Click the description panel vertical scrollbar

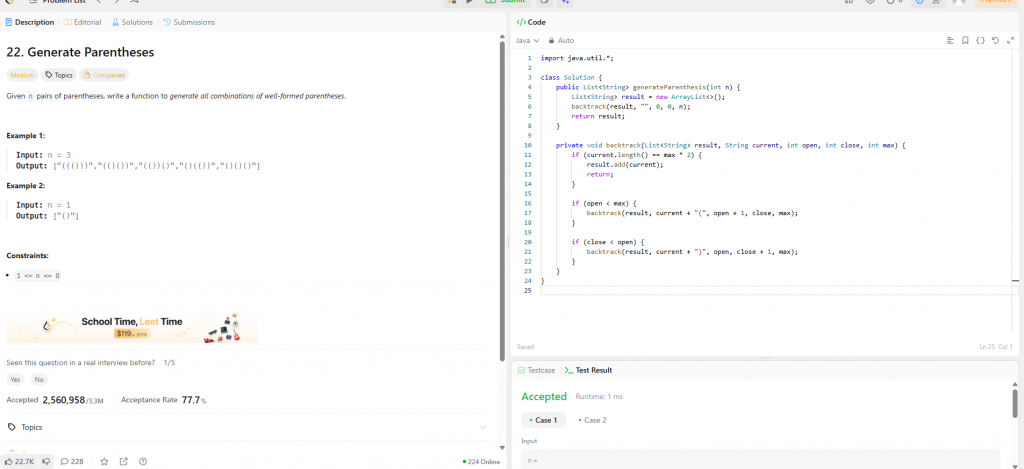pos(502,201)
